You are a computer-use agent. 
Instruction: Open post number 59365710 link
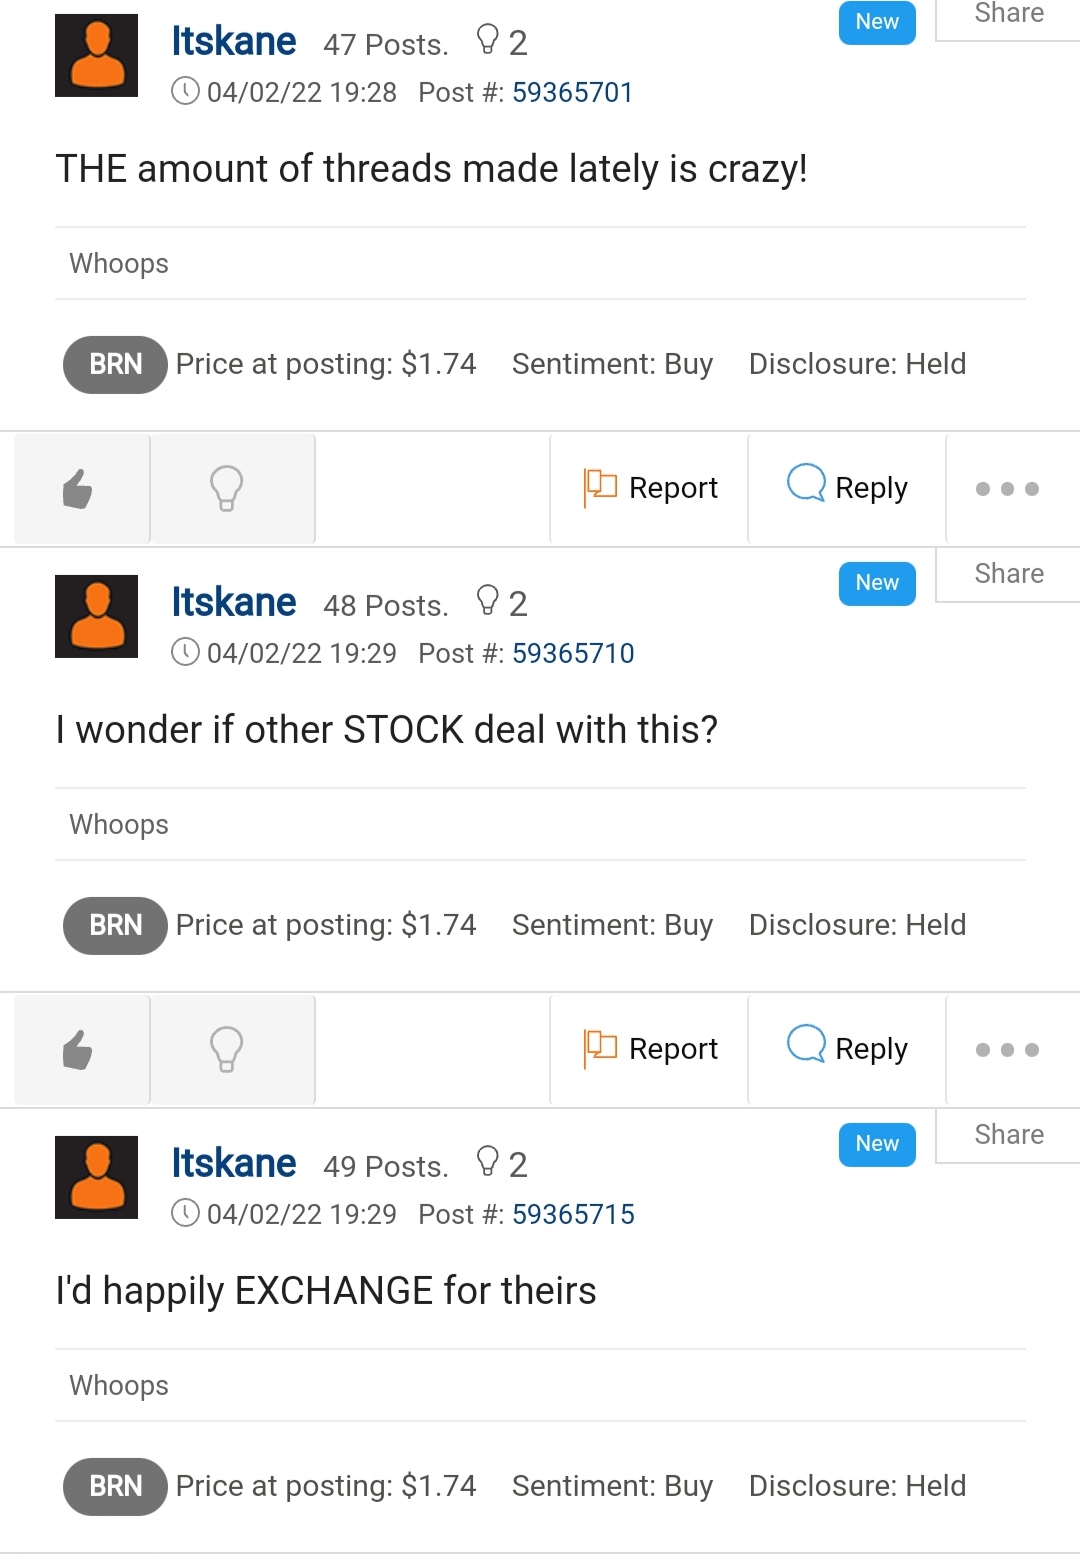click(573, 654)
